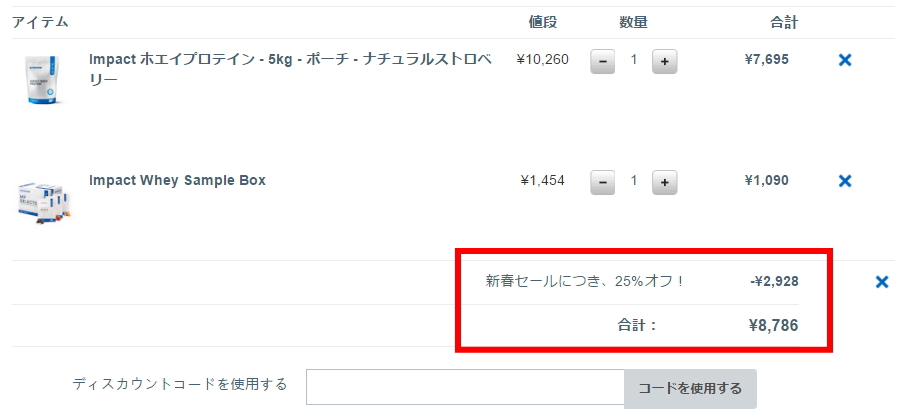The height and width of the screenshot is (415, 897).
Task: Decrease quantity of Impact Whey Sample Box
Action: (603, 182)
